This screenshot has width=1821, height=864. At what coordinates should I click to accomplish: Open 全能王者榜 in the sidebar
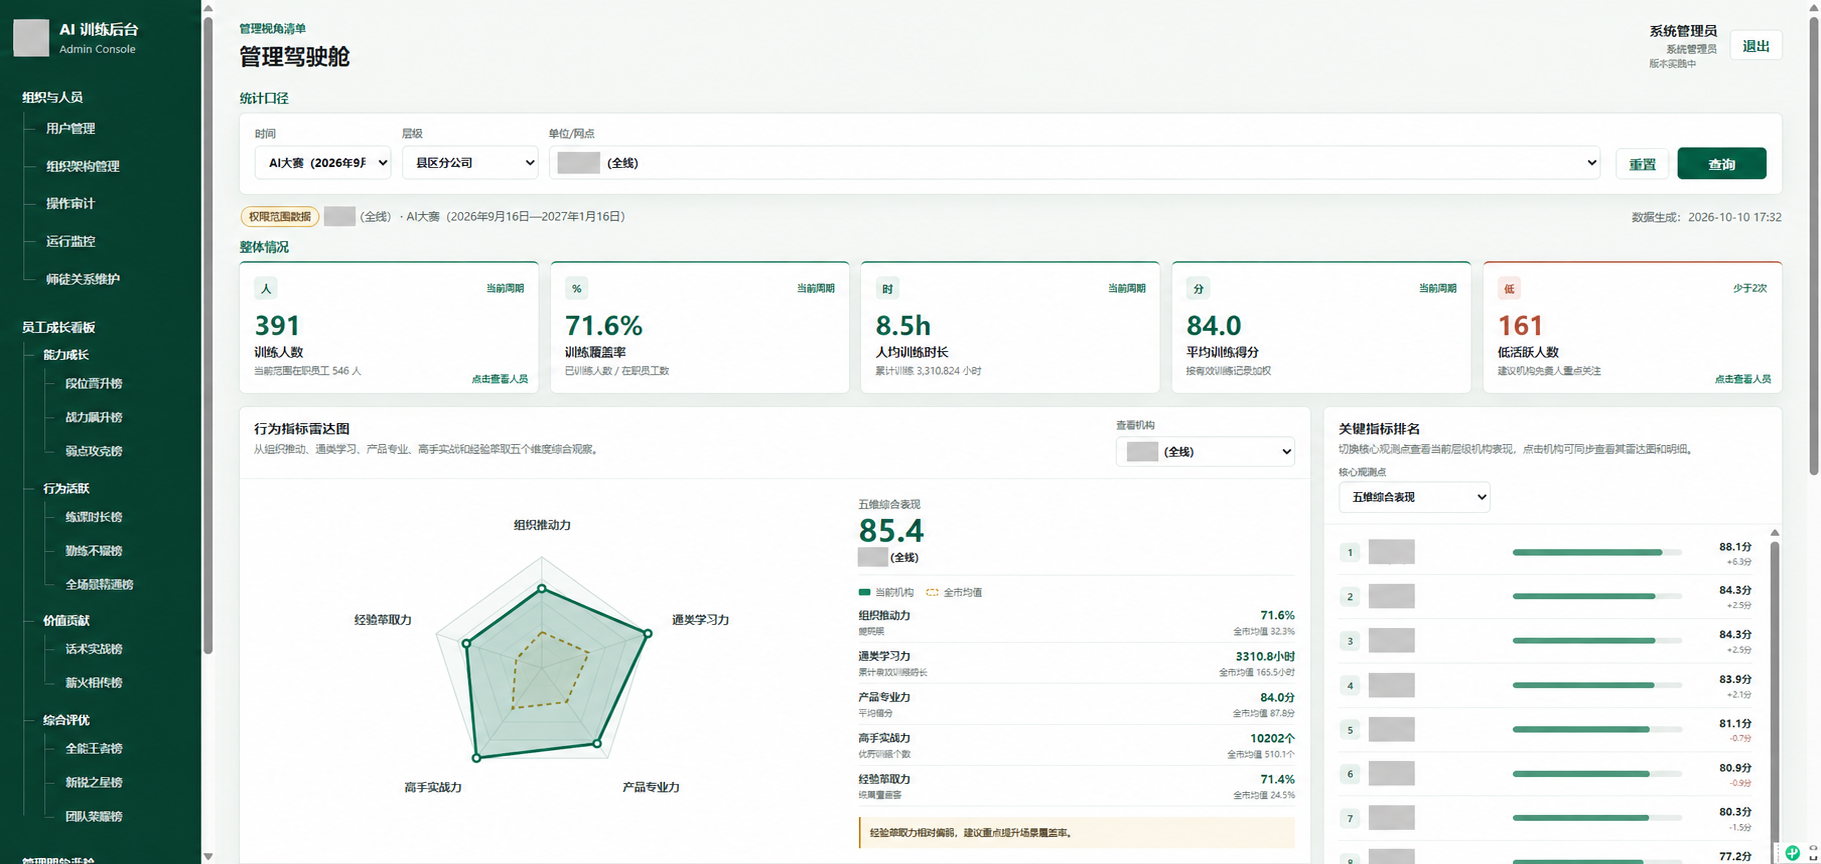coord(94,749)
